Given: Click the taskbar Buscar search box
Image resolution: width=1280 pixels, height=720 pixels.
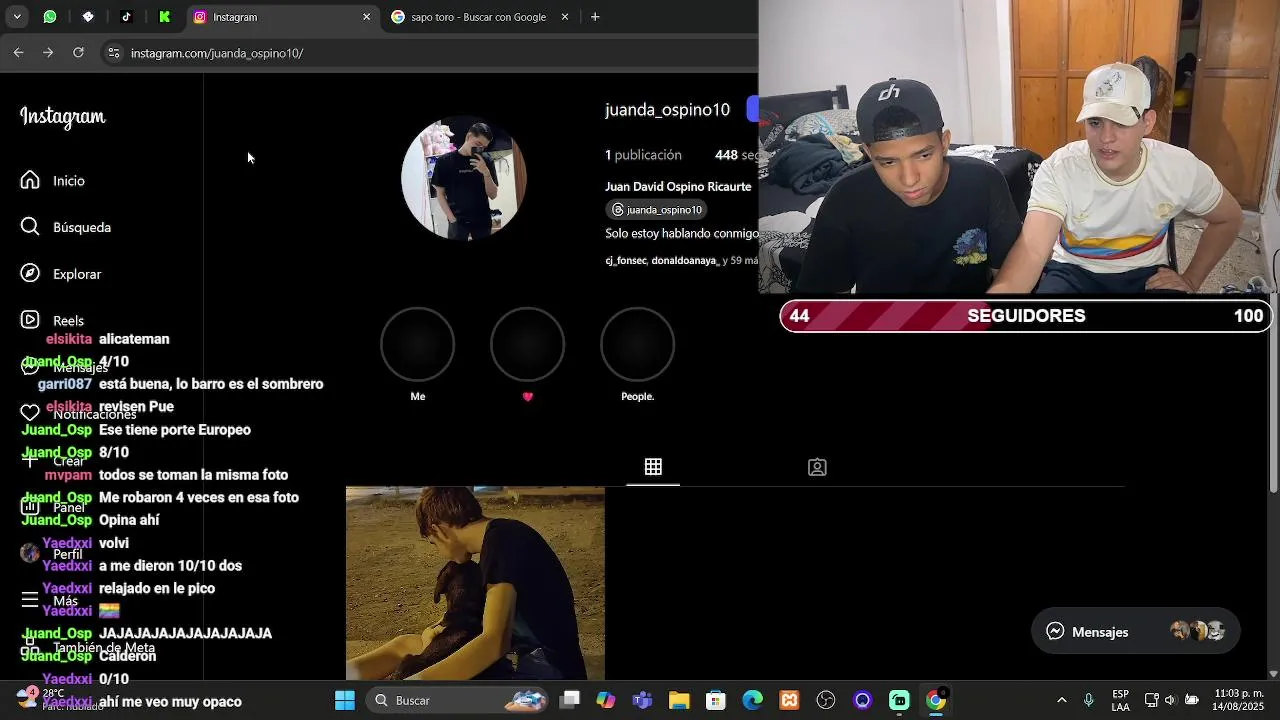Looking at the screenshot, I should coord(458,700).
